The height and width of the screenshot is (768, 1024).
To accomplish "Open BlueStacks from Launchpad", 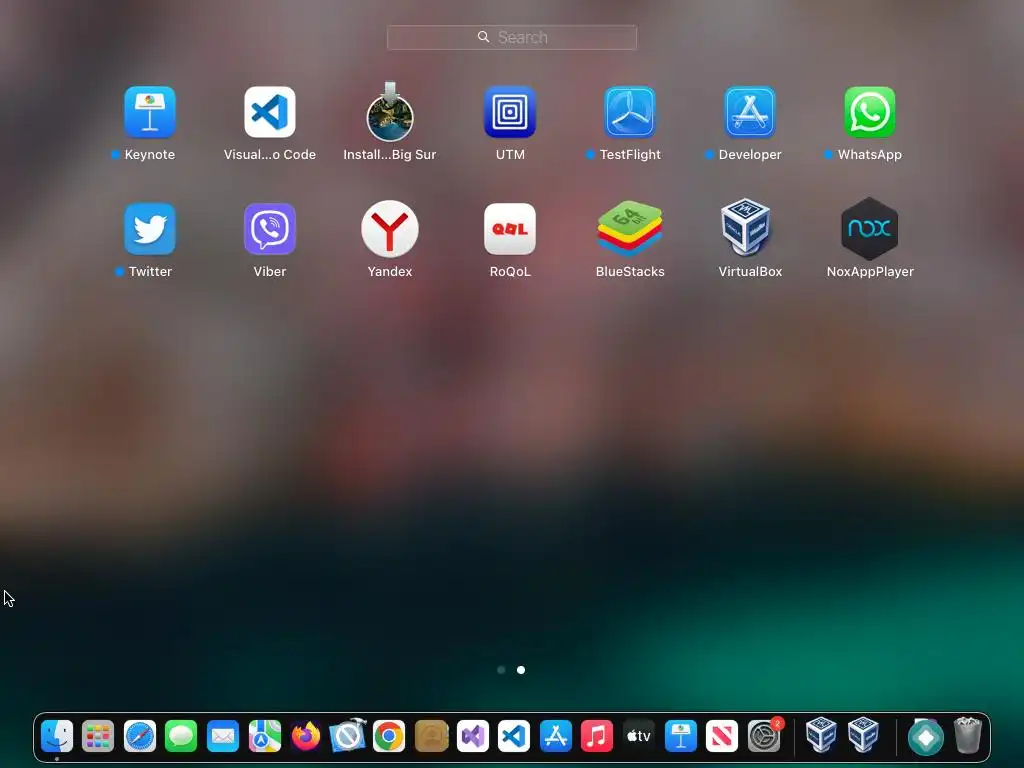I will [x=630, y=228].
